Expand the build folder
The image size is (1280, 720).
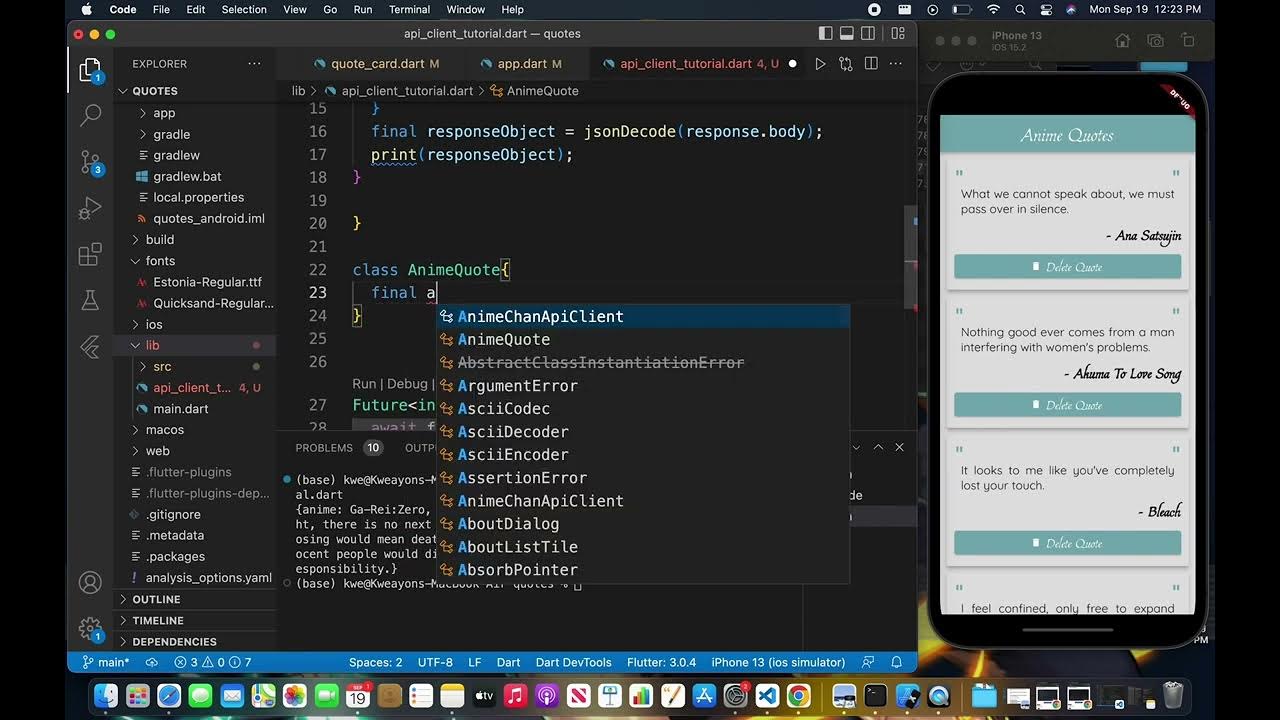(159, 239)
